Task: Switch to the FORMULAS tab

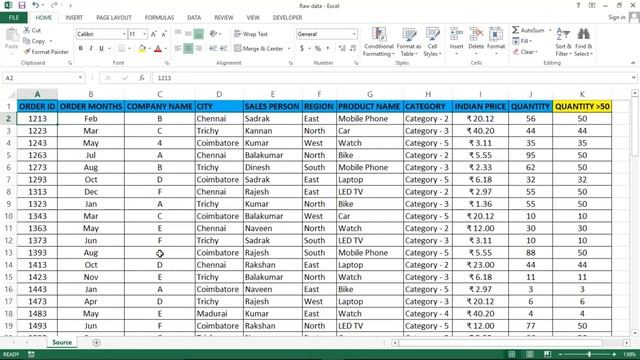Action: tap(159, 18)
